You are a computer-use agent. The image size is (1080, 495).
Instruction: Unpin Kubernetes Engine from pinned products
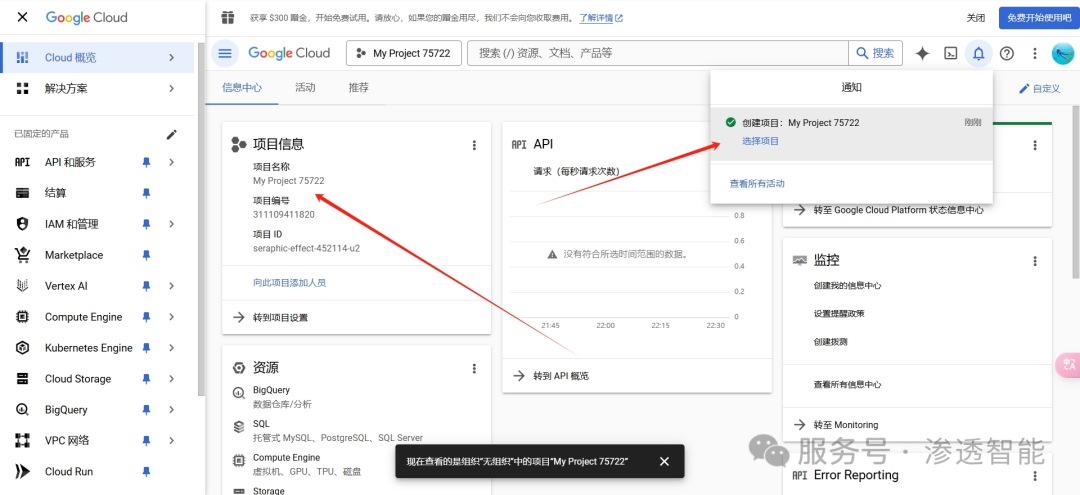(x=146, y=348)
